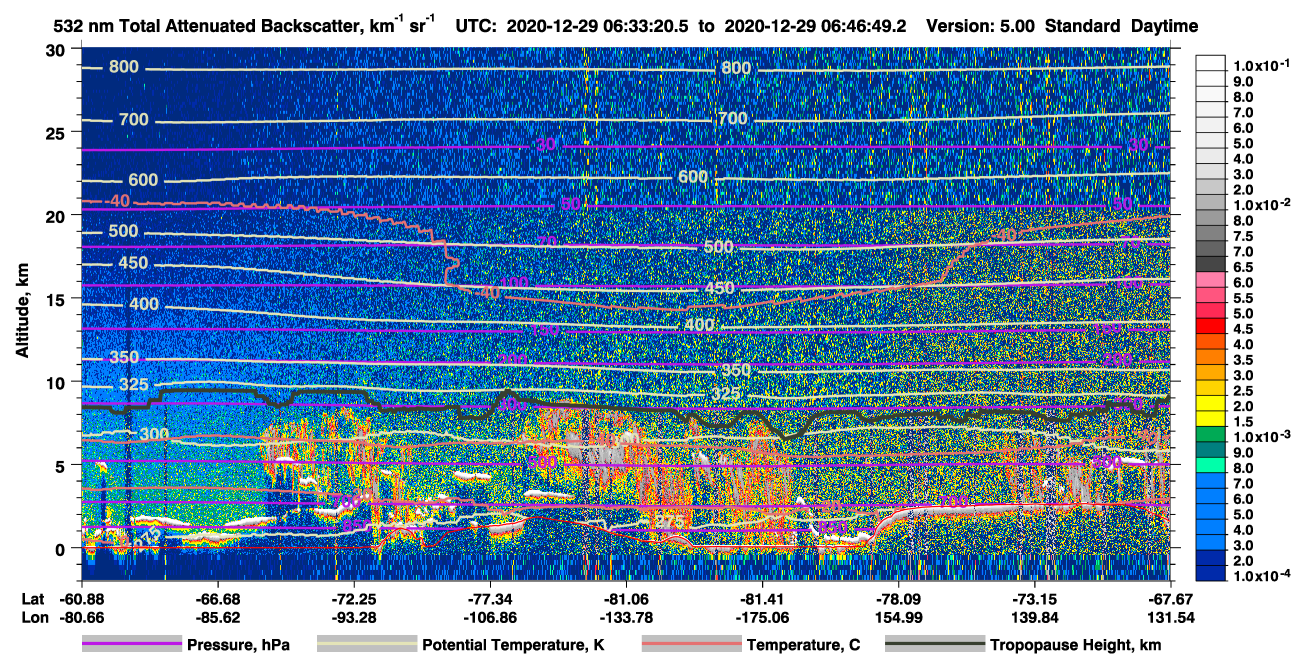Click the white "300" potential temperature contour label

[x=154, y=434]
